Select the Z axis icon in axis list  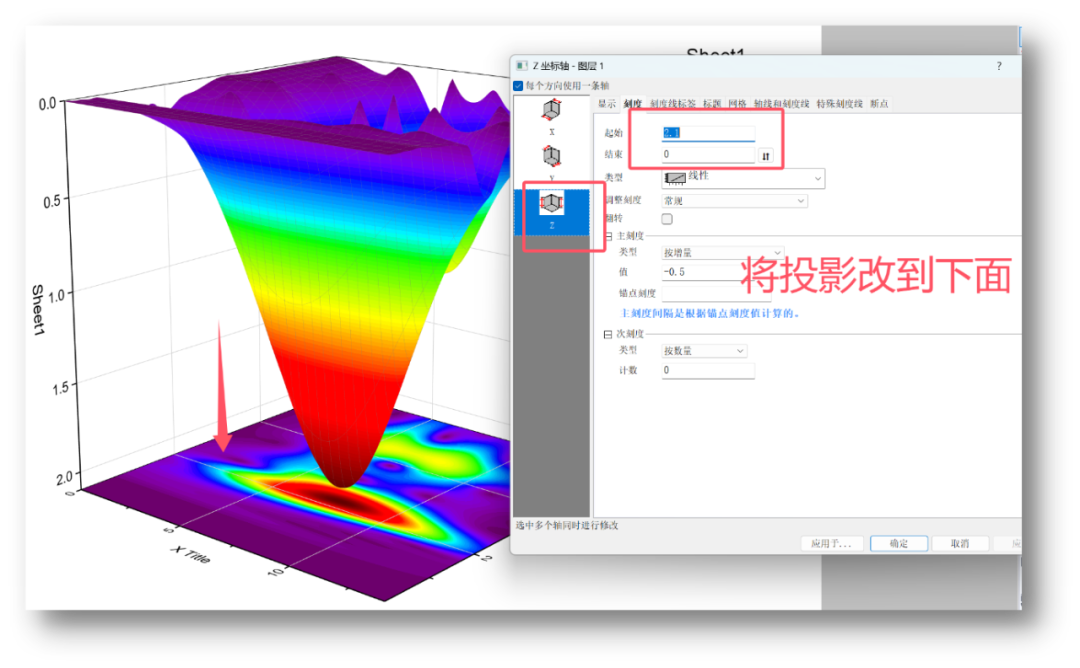click(552, 203)
